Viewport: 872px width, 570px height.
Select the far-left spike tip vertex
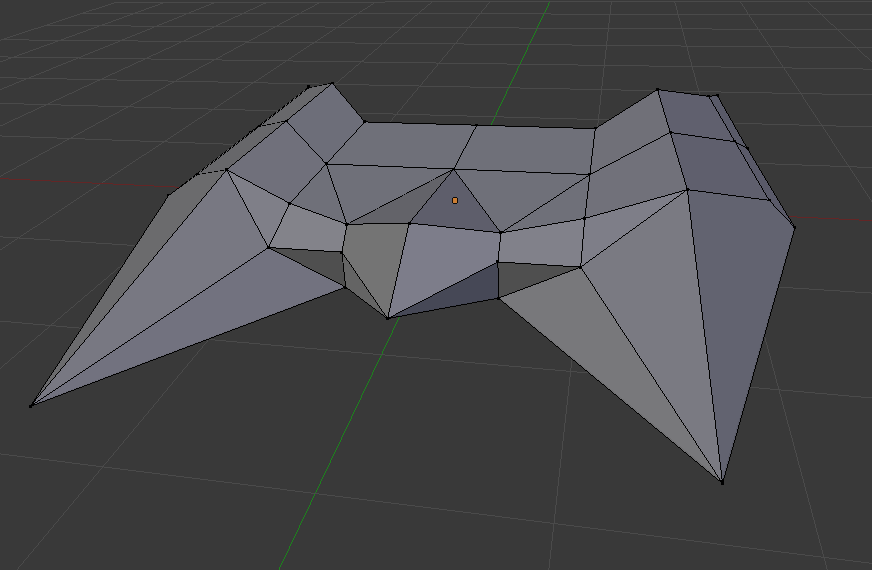[32, 405]
